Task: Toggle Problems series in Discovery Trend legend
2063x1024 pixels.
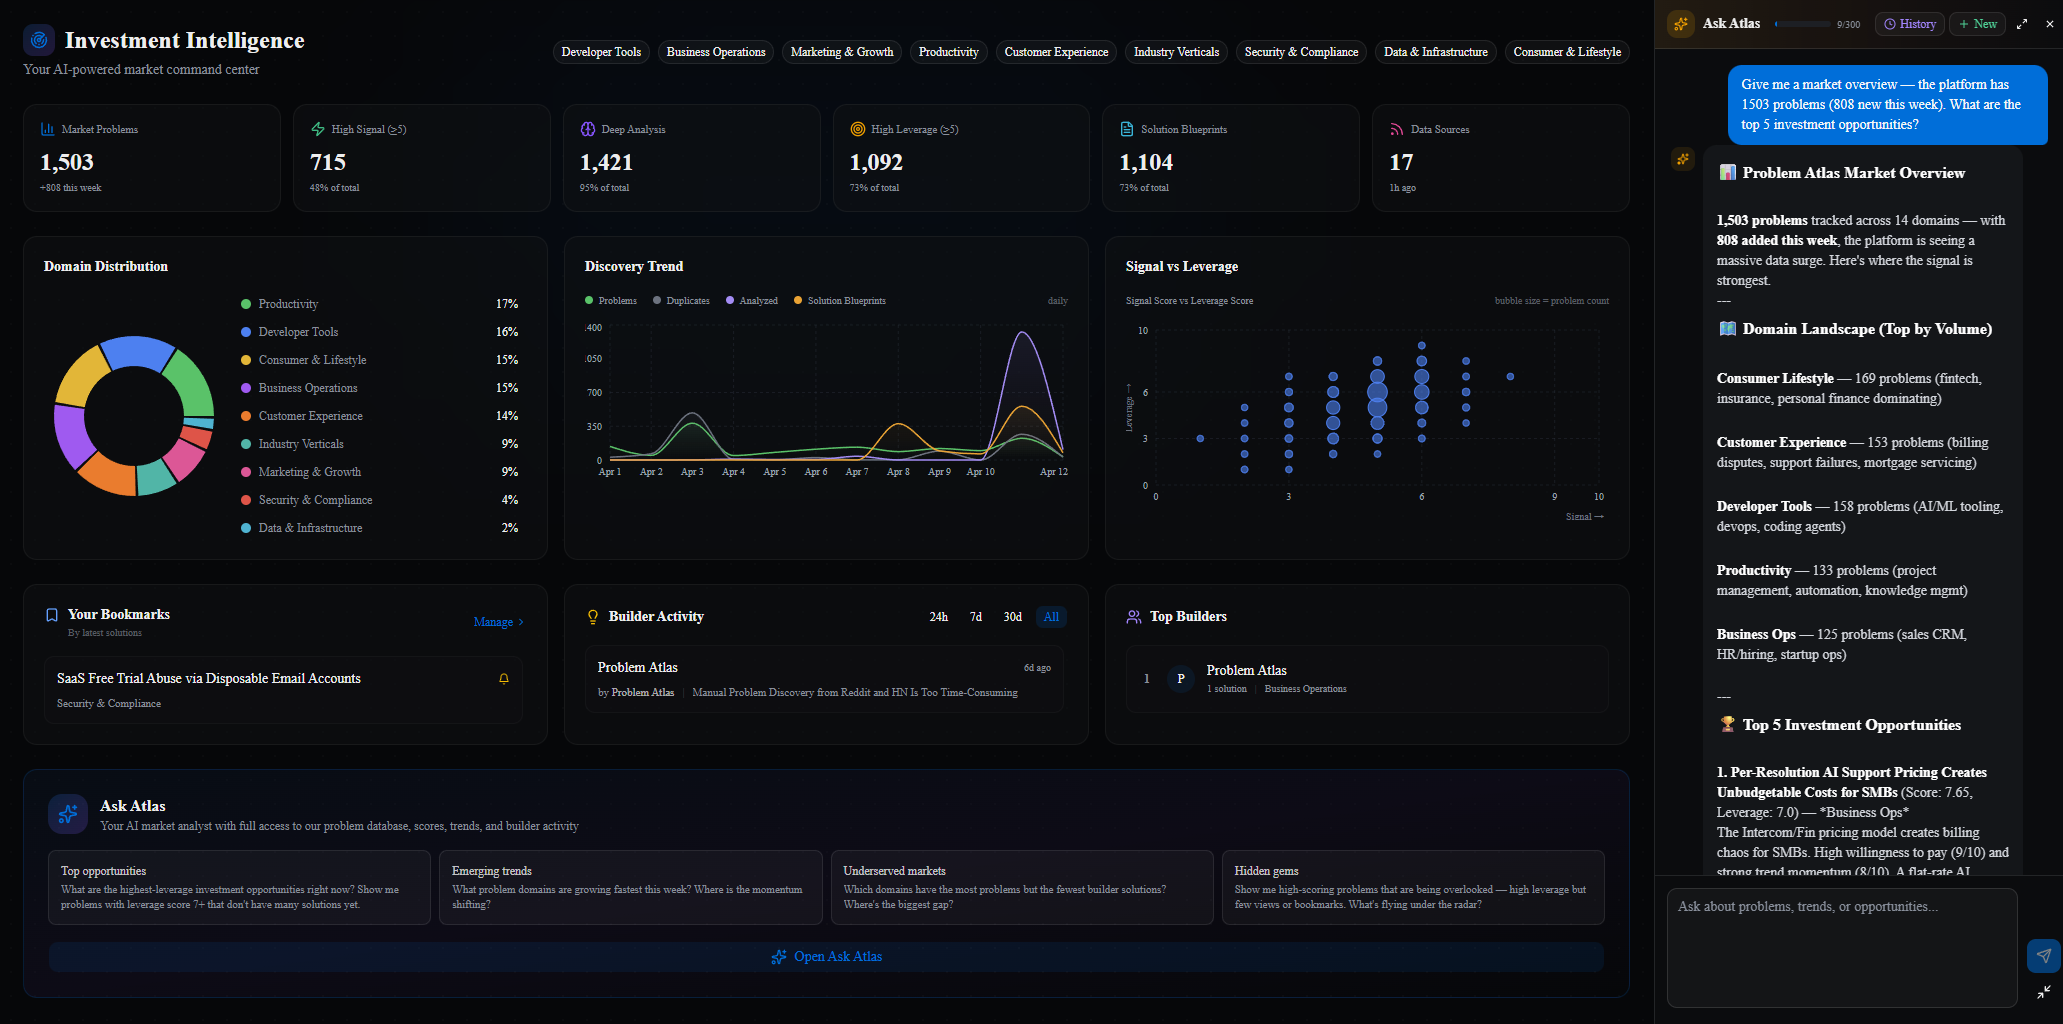Action: [611, 301]
